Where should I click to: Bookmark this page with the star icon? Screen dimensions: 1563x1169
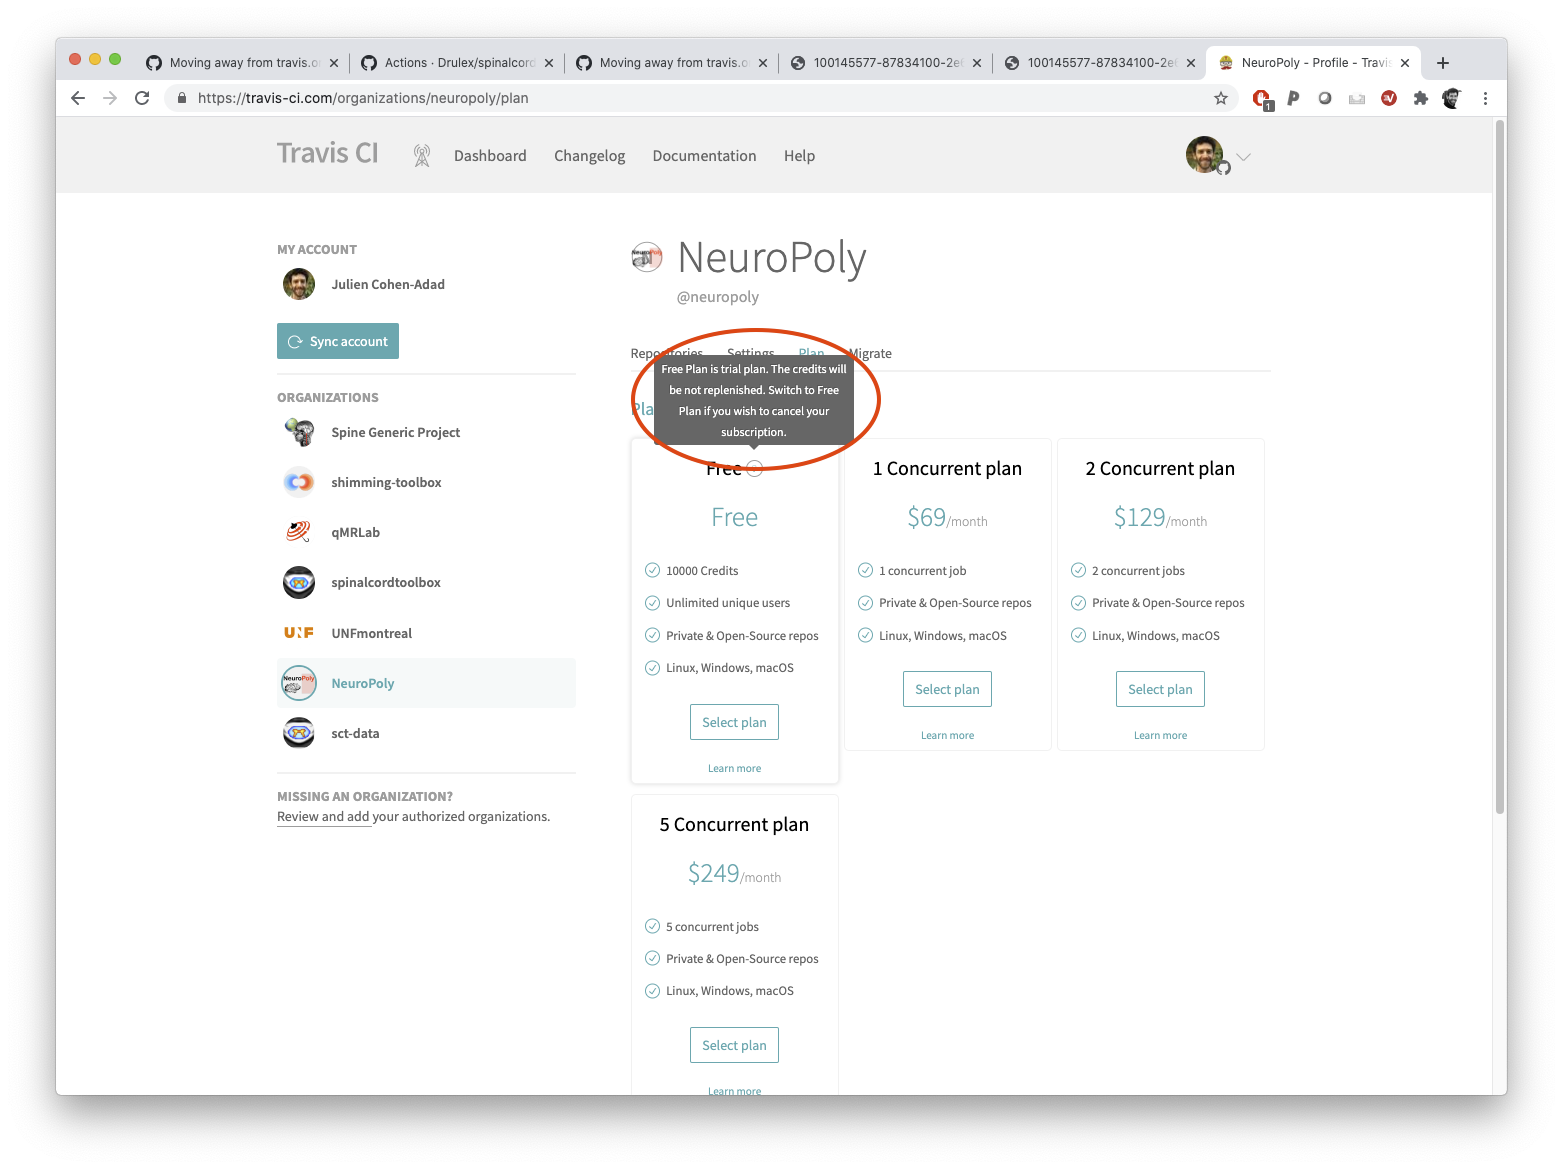pos(1220,98)
